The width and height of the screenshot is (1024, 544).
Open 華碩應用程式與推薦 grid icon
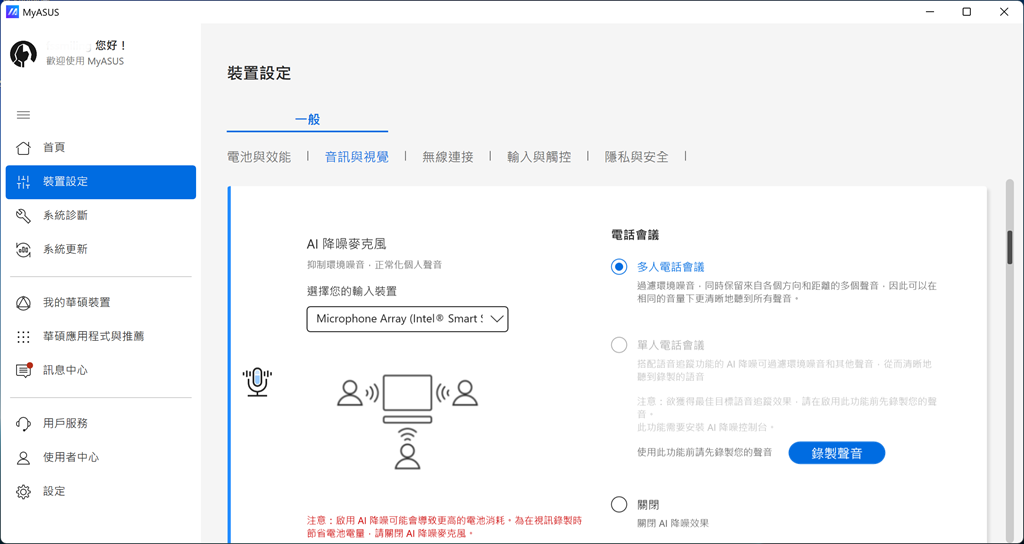coord(24,337)
